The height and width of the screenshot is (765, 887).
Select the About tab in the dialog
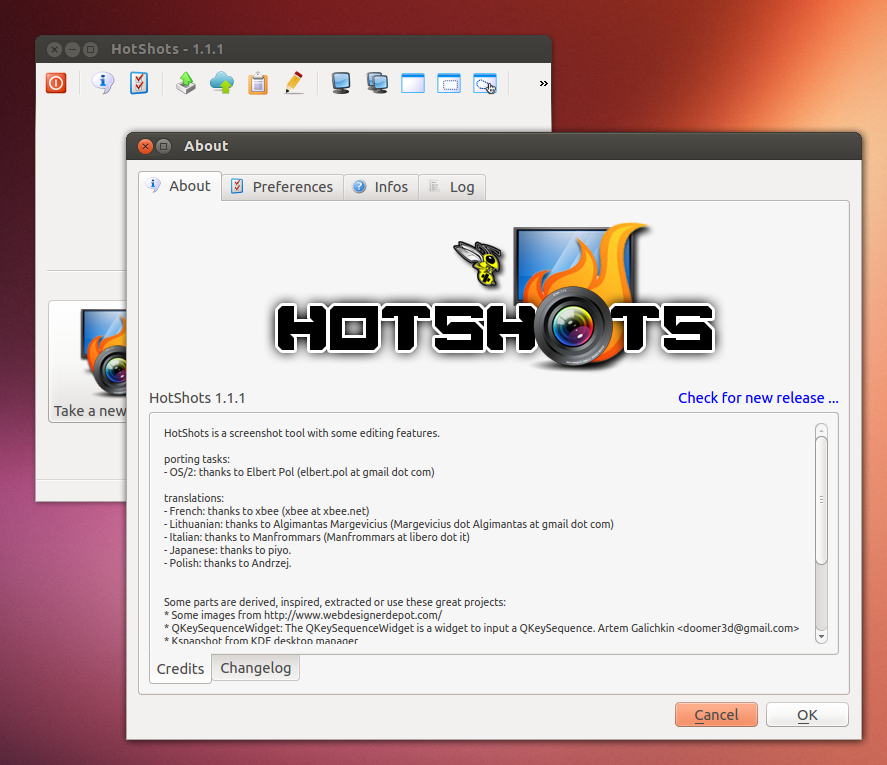180,186
